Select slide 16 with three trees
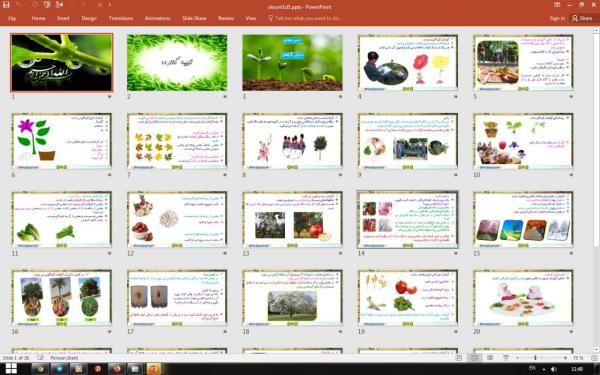Screen dimensions: 600x375 (62, 298)
